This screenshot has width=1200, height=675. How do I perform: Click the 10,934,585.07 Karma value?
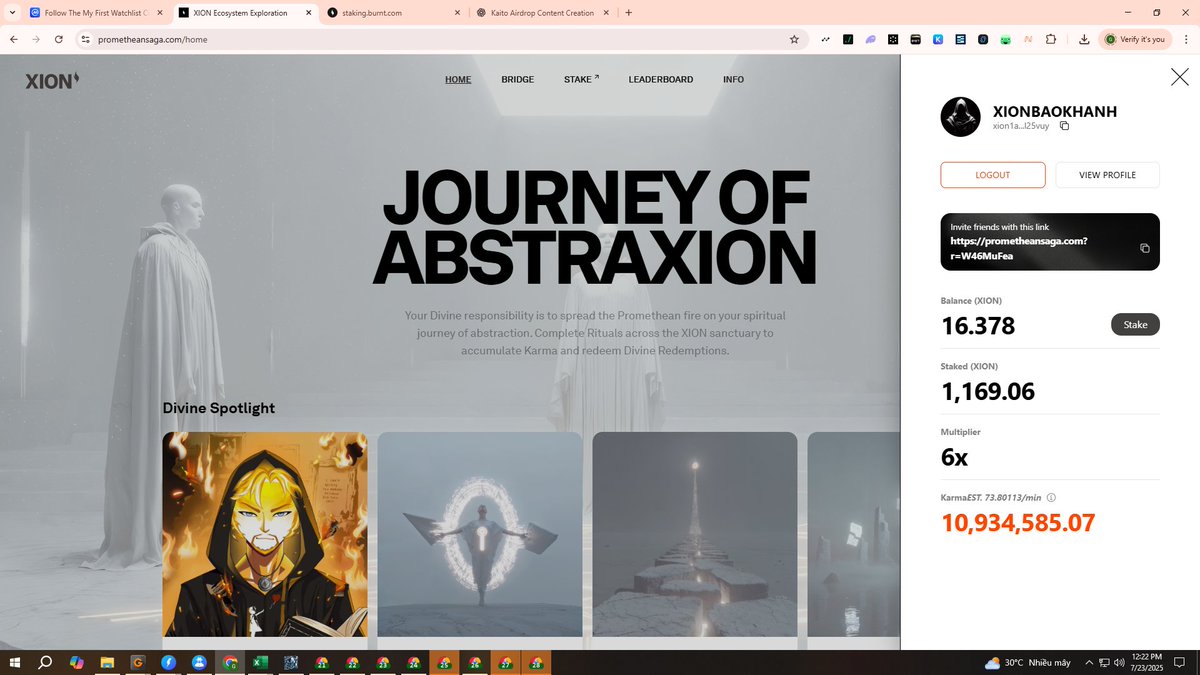tap(1018, 522)
